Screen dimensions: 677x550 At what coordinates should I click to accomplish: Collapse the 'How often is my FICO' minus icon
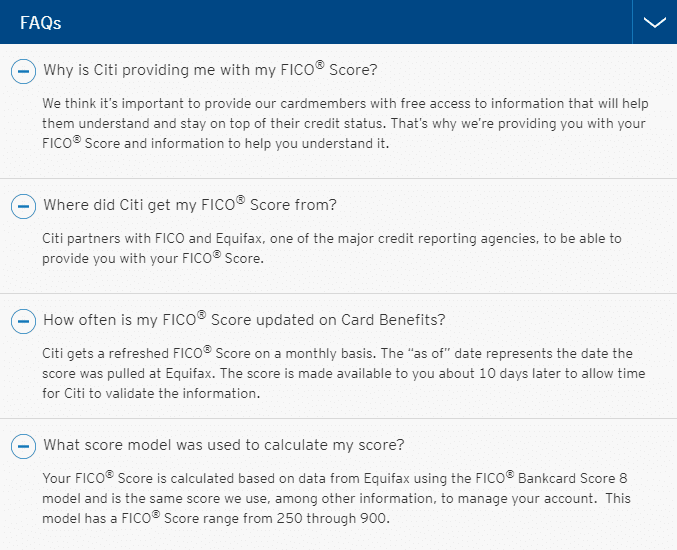click(x=23, y=321)
